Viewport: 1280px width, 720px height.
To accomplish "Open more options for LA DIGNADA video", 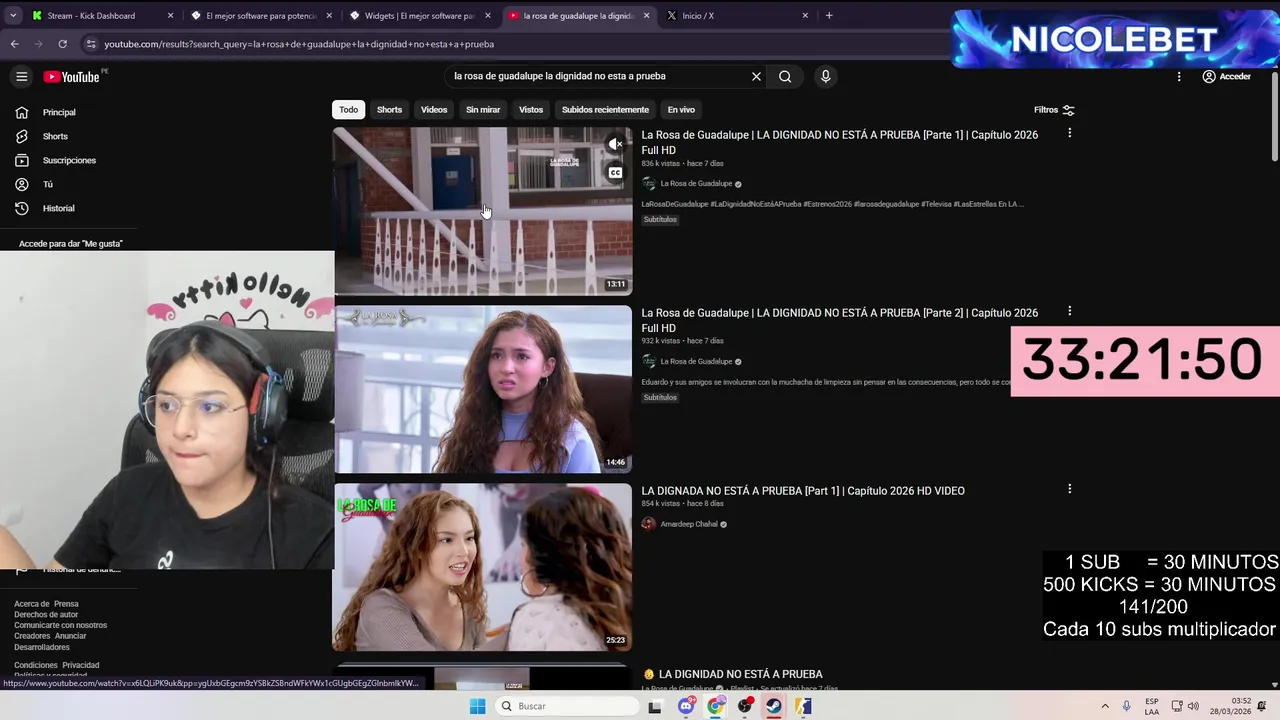I will point(1069,489).
